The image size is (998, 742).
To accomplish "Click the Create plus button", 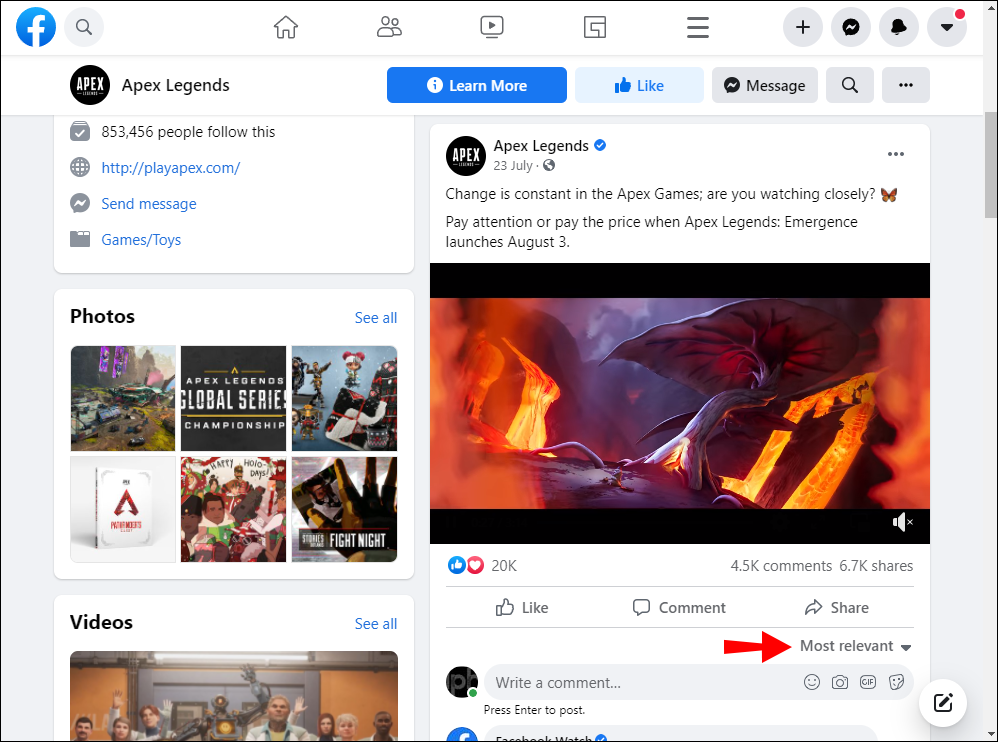I will [803, 27].
